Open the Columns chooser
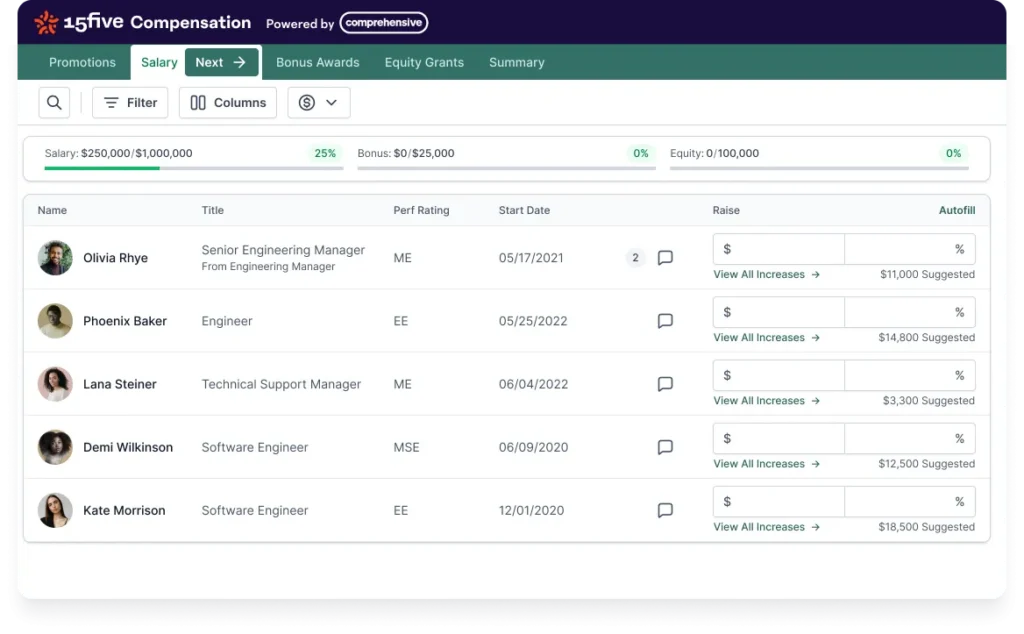Image resolution: width=1024 pixels, height=634 pixels. (228, 102)
